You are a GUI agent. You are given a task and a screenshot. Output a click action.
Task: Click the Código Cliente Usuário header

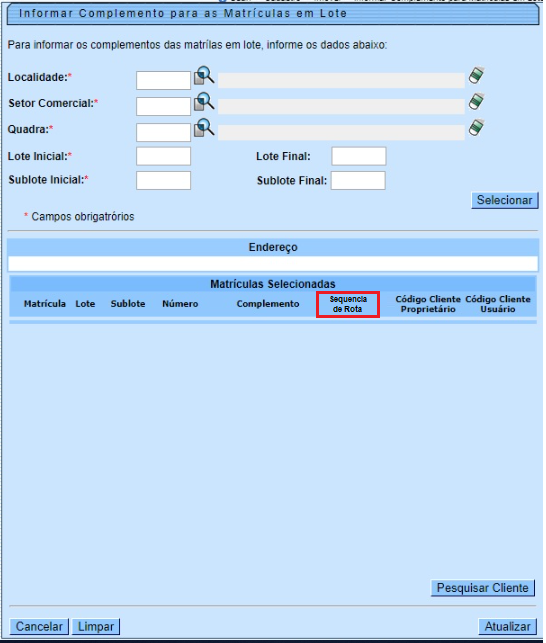(498, 304)
